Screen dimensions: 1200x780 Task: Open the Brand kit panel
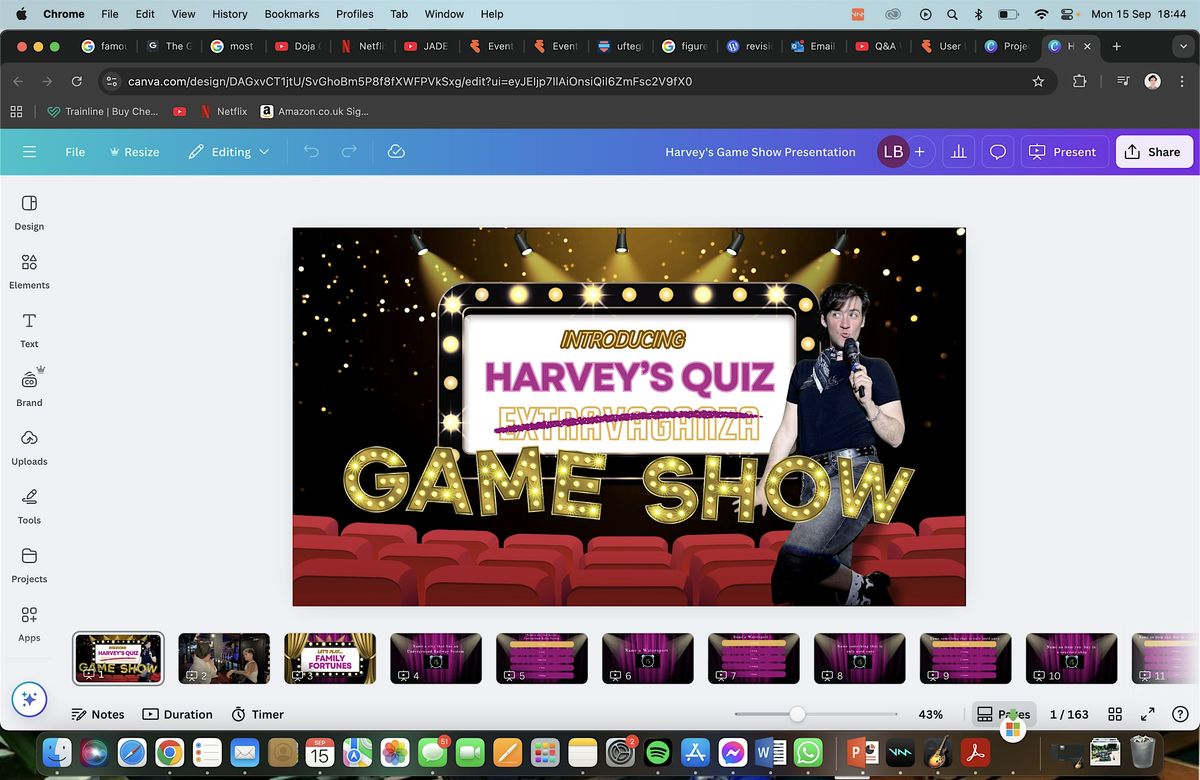coord(28,387)
